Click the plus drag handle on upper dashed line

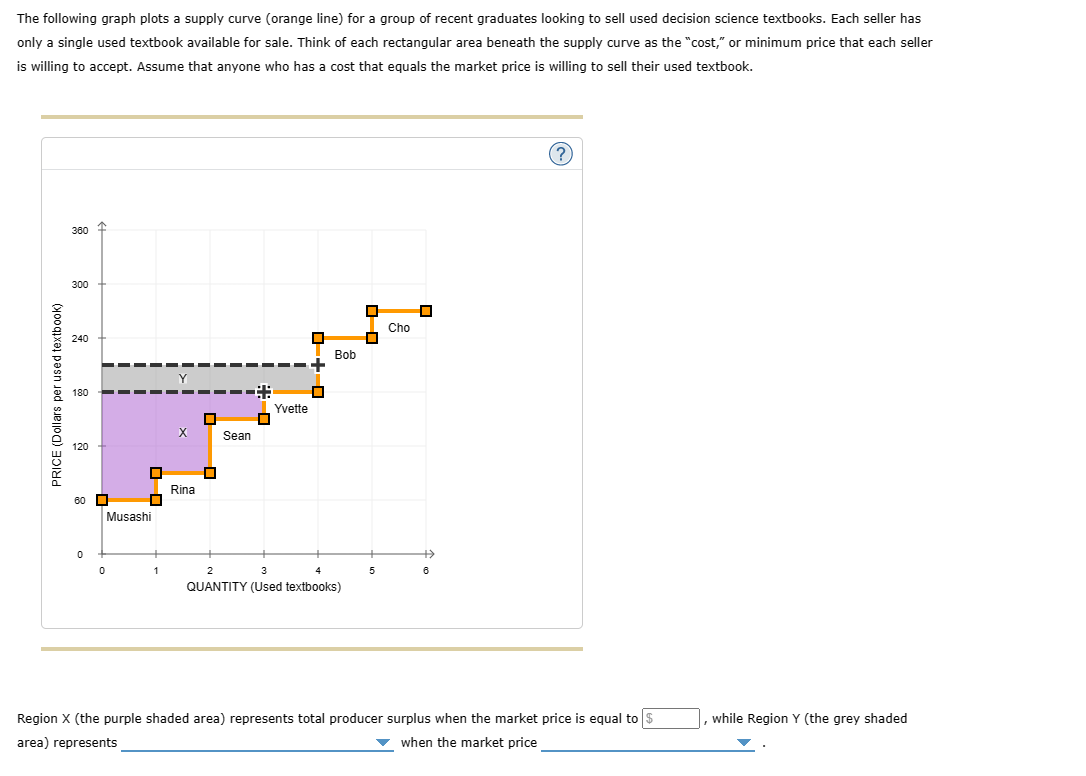point(317,364)
